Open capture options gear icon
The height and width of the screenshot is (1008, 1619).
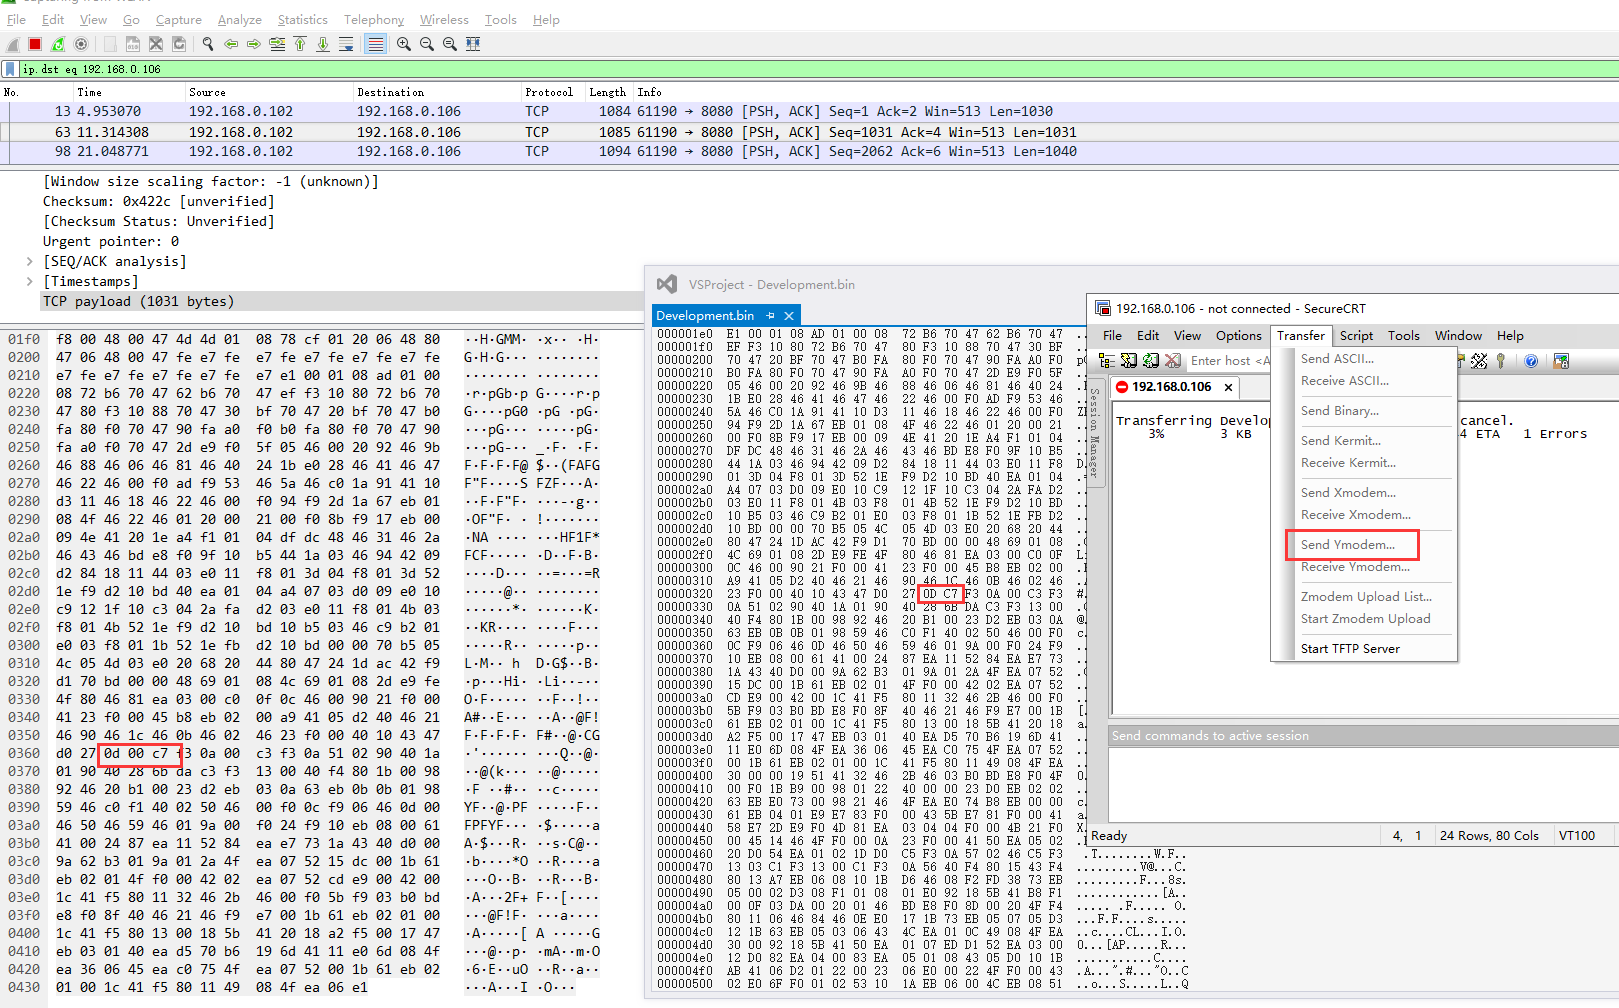[x=81, y=44]
